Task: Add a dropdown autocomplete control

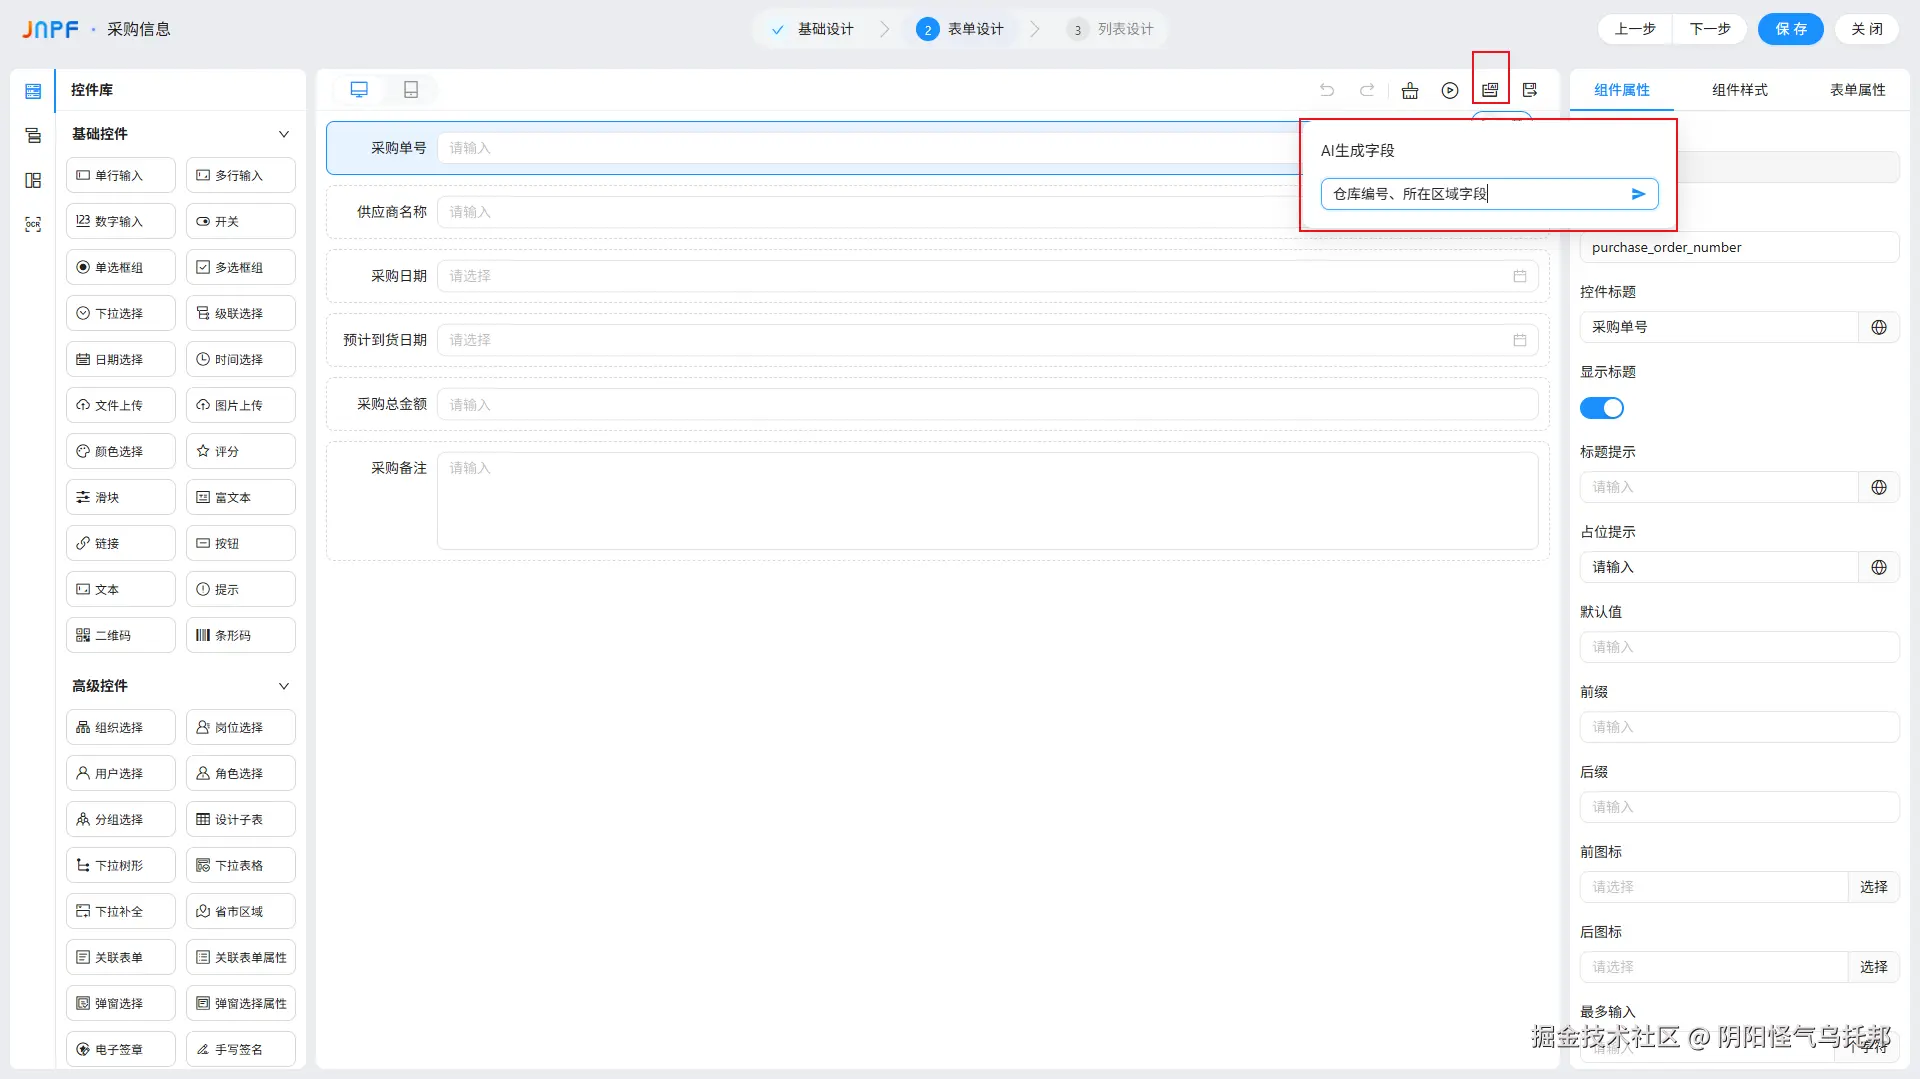Action: (121, 911)
